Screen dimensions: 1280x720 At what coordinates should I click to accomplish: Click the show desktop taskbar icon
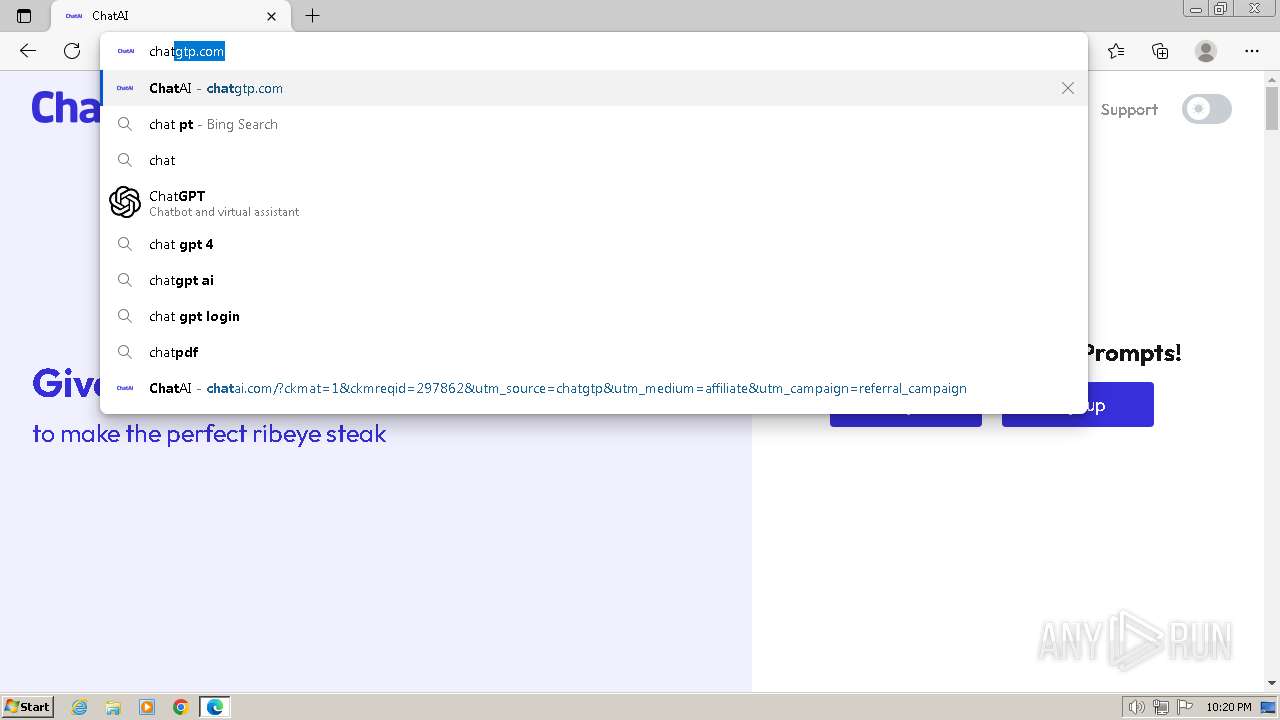[1268, 707]
